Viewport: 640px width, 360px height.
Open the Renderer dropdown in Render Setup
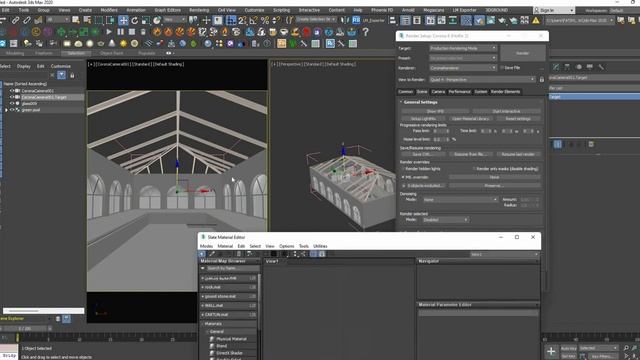462,68
